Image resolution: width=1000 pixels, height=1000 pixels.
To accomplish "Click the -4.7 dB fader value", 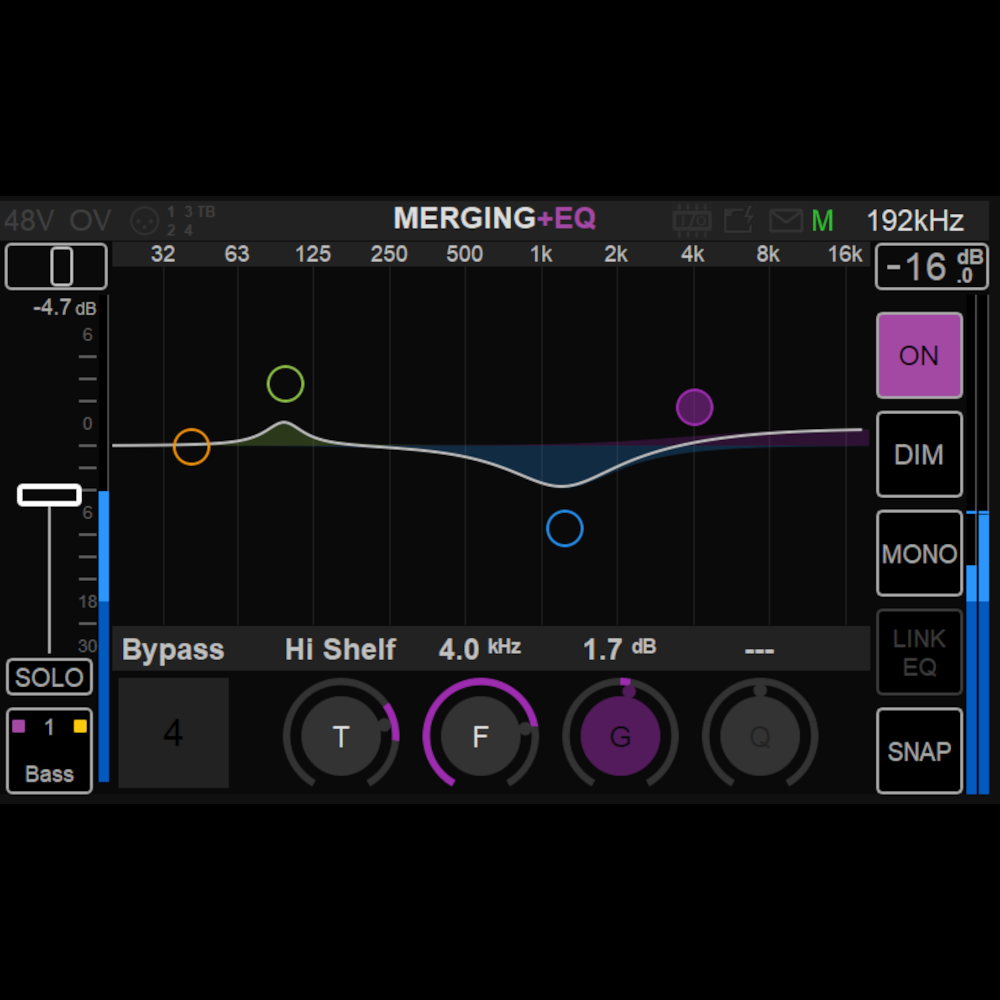I will (64, 308).
